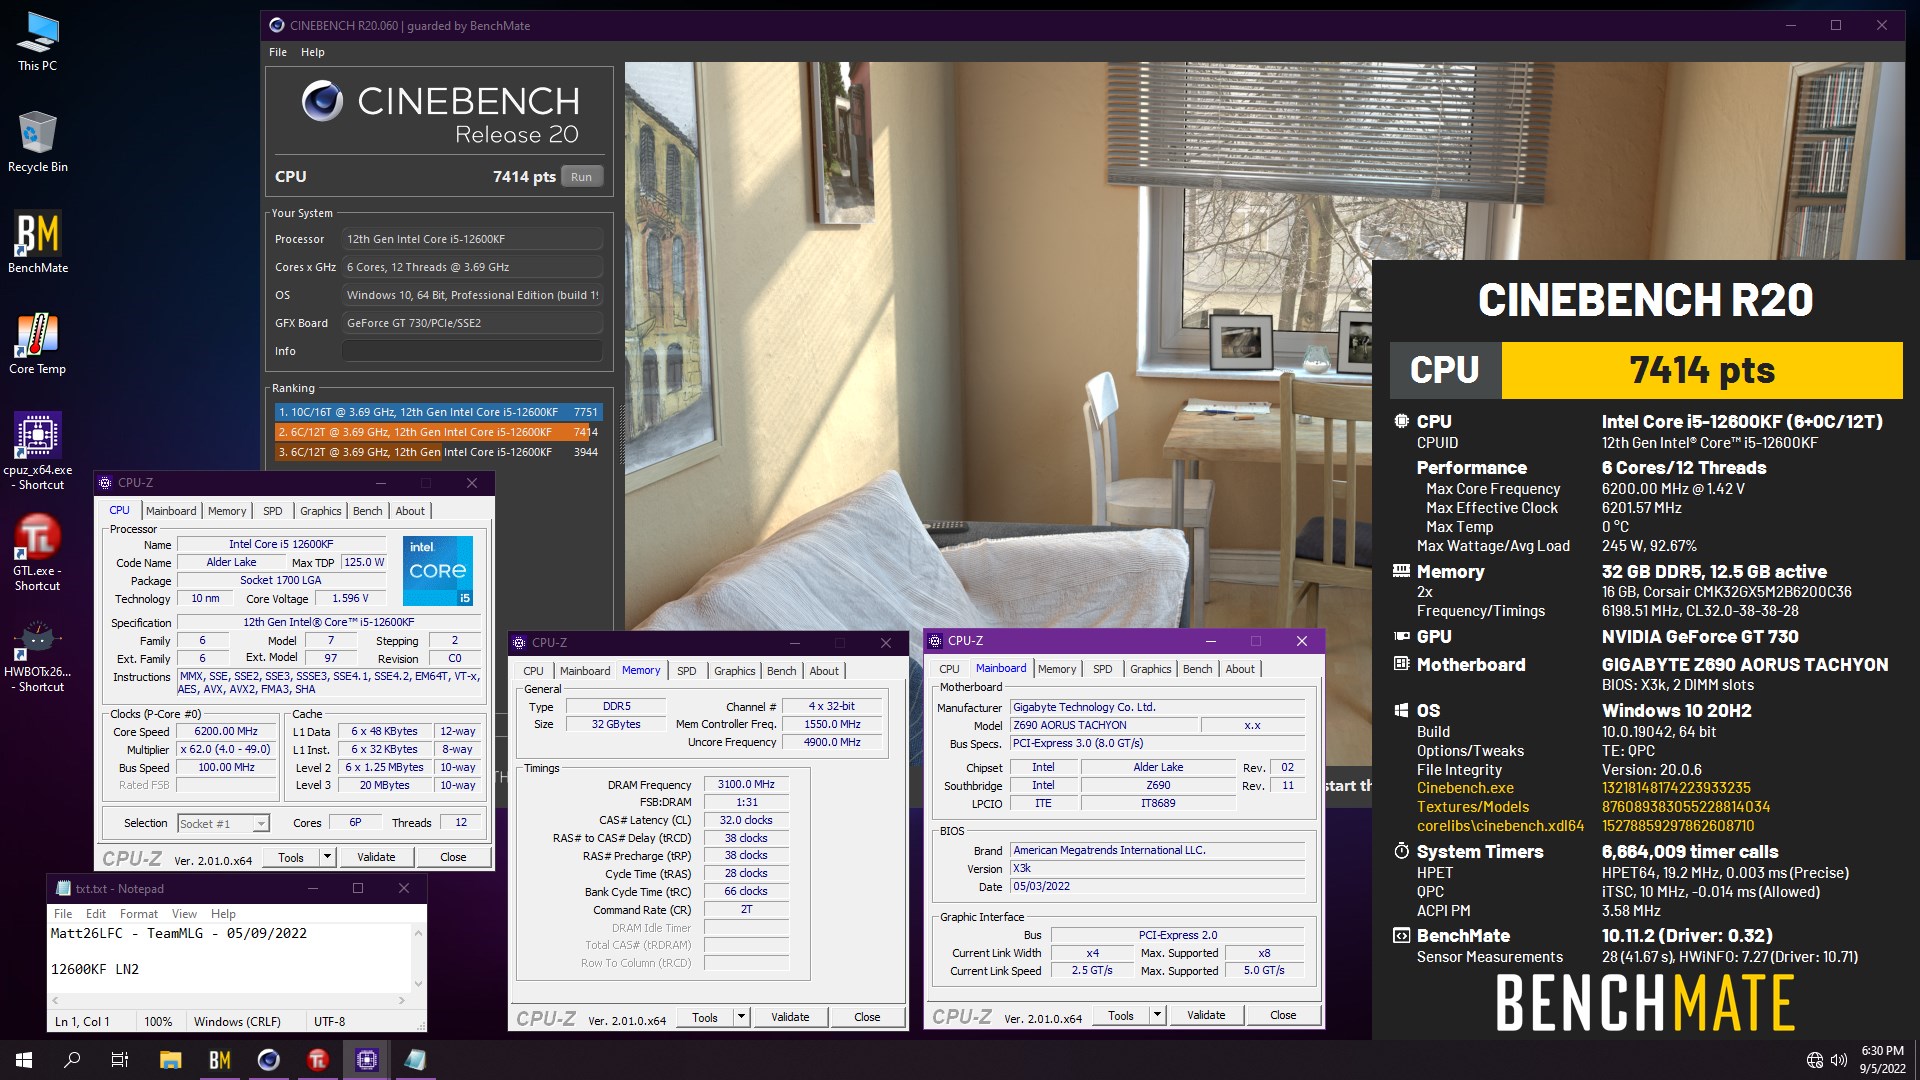Click System Timers clock icon in BenchMate
This screenshot has width=1920, height=1080.
[x=1402, y=851]
